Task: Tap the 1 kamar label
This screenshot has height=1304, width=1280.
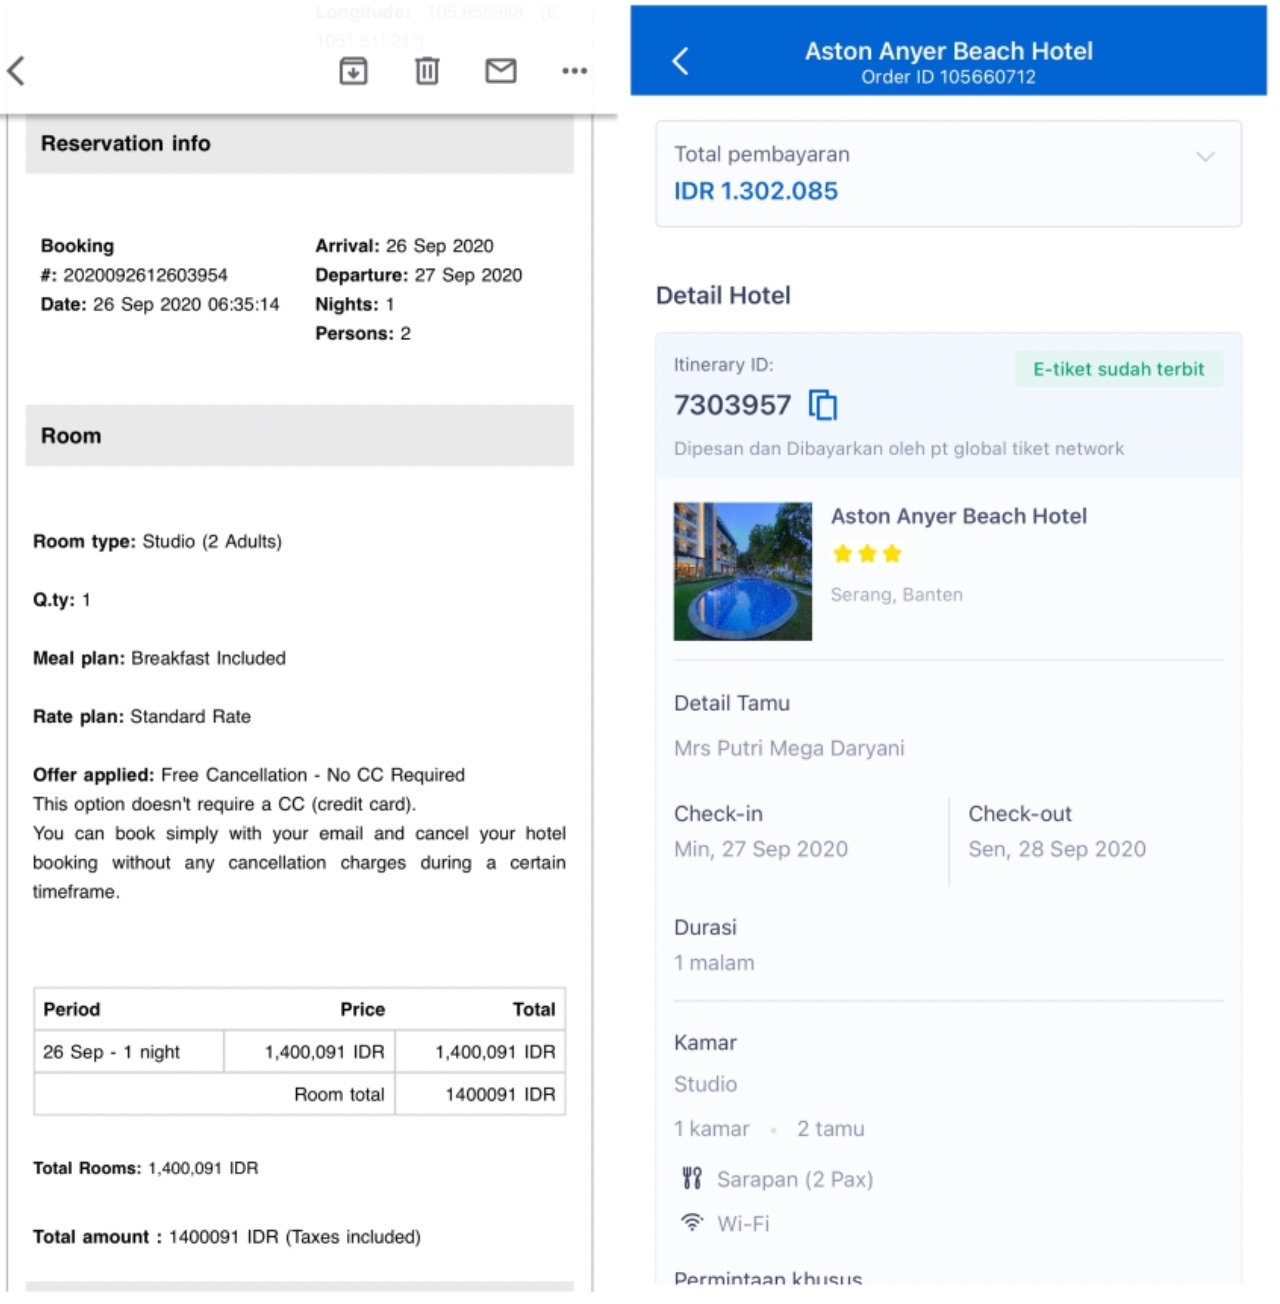Action: point(711,1128)
